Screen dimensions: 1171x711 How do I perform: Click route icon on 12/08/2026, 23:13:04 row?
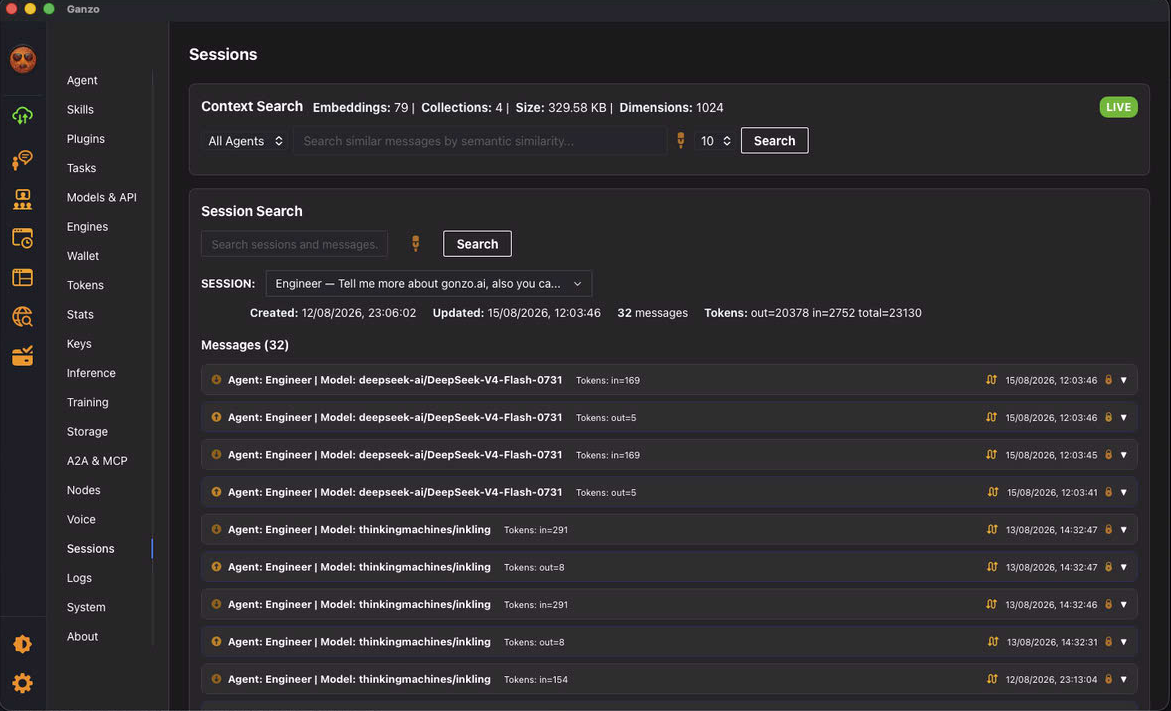[992, 679]
